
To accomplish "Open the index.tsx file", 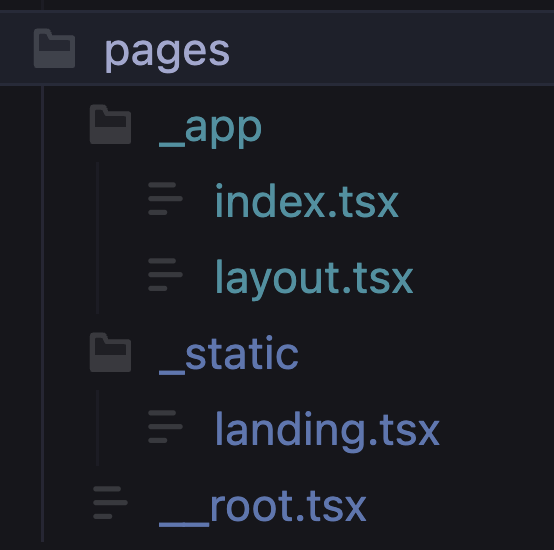I will (x=307, y=201).
